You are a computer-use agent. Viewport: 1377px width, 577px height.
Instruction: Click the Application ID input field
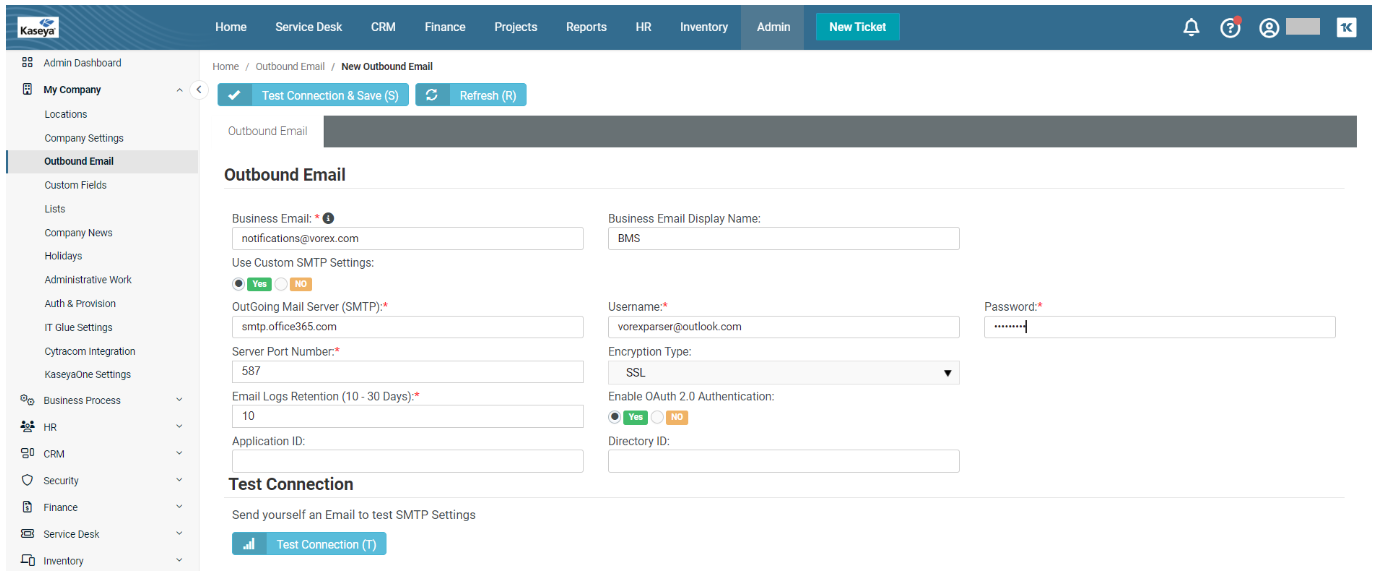(407, 461)
